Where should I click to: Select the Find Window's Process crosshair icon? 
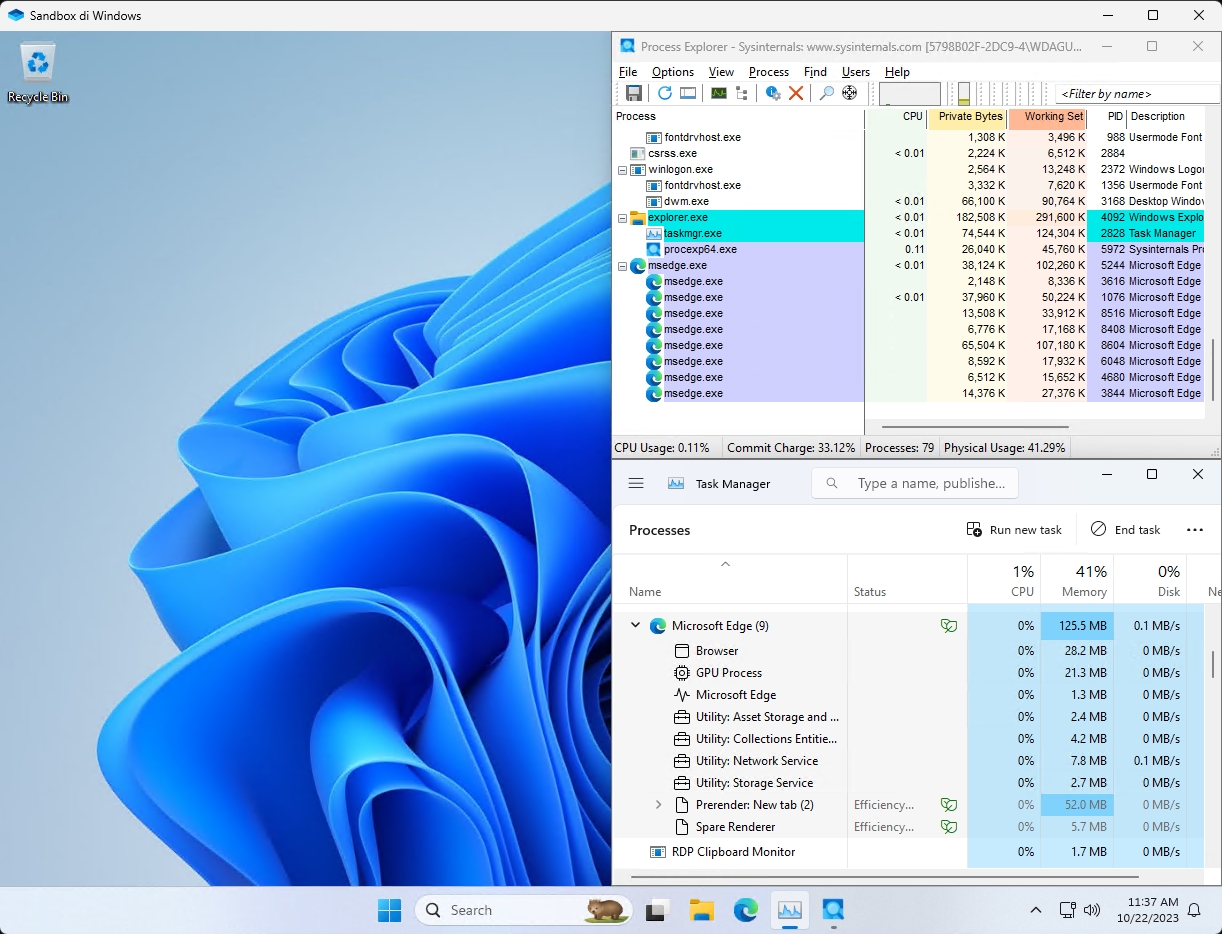(x=850, y=93)
